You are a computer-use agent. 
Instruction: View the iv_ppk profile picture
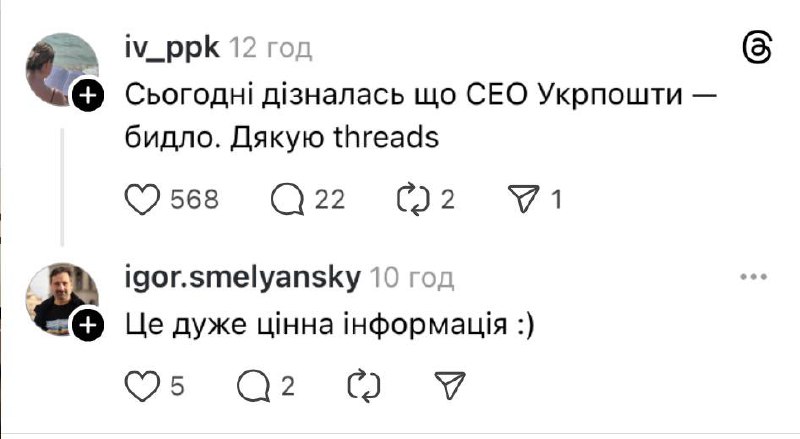click(62, 65)
